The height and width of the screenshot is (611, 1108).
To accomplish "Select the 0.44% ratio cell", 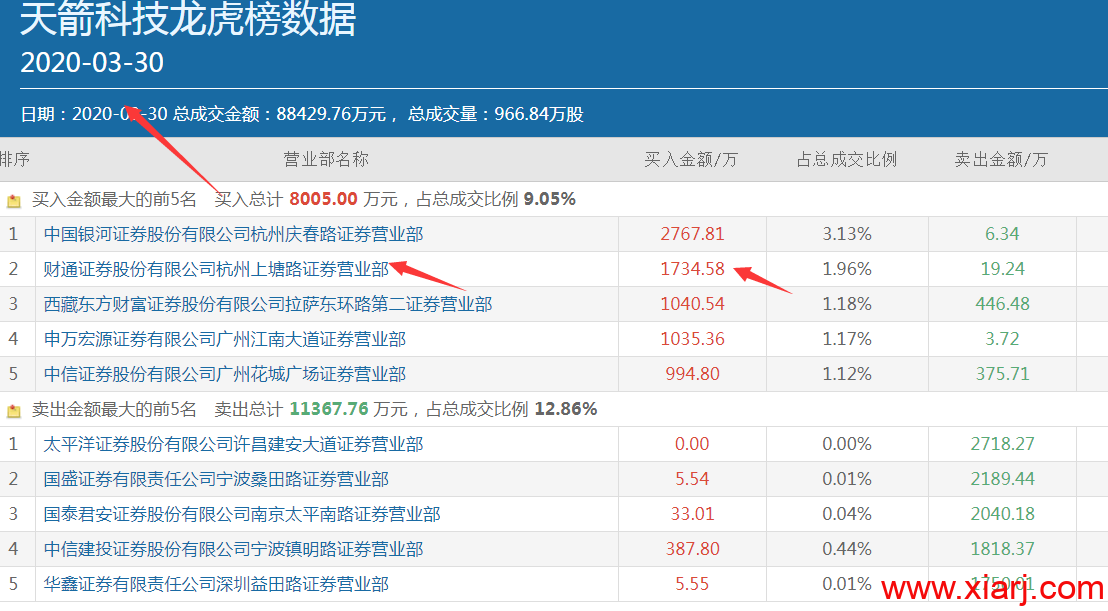I will (847, 549).
